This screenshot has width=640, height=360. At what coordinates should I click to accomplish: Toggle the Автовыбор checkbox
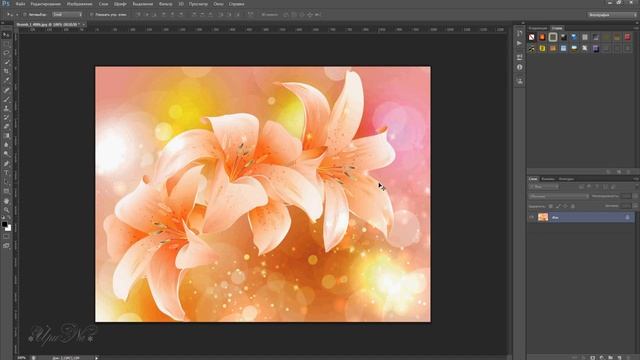click(x=25, y=15)
